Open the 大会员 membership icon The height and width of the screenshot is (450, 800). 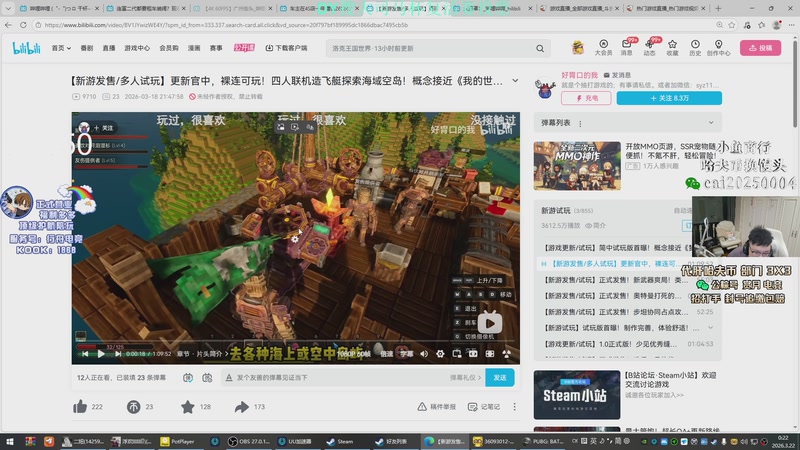[603, 47]
